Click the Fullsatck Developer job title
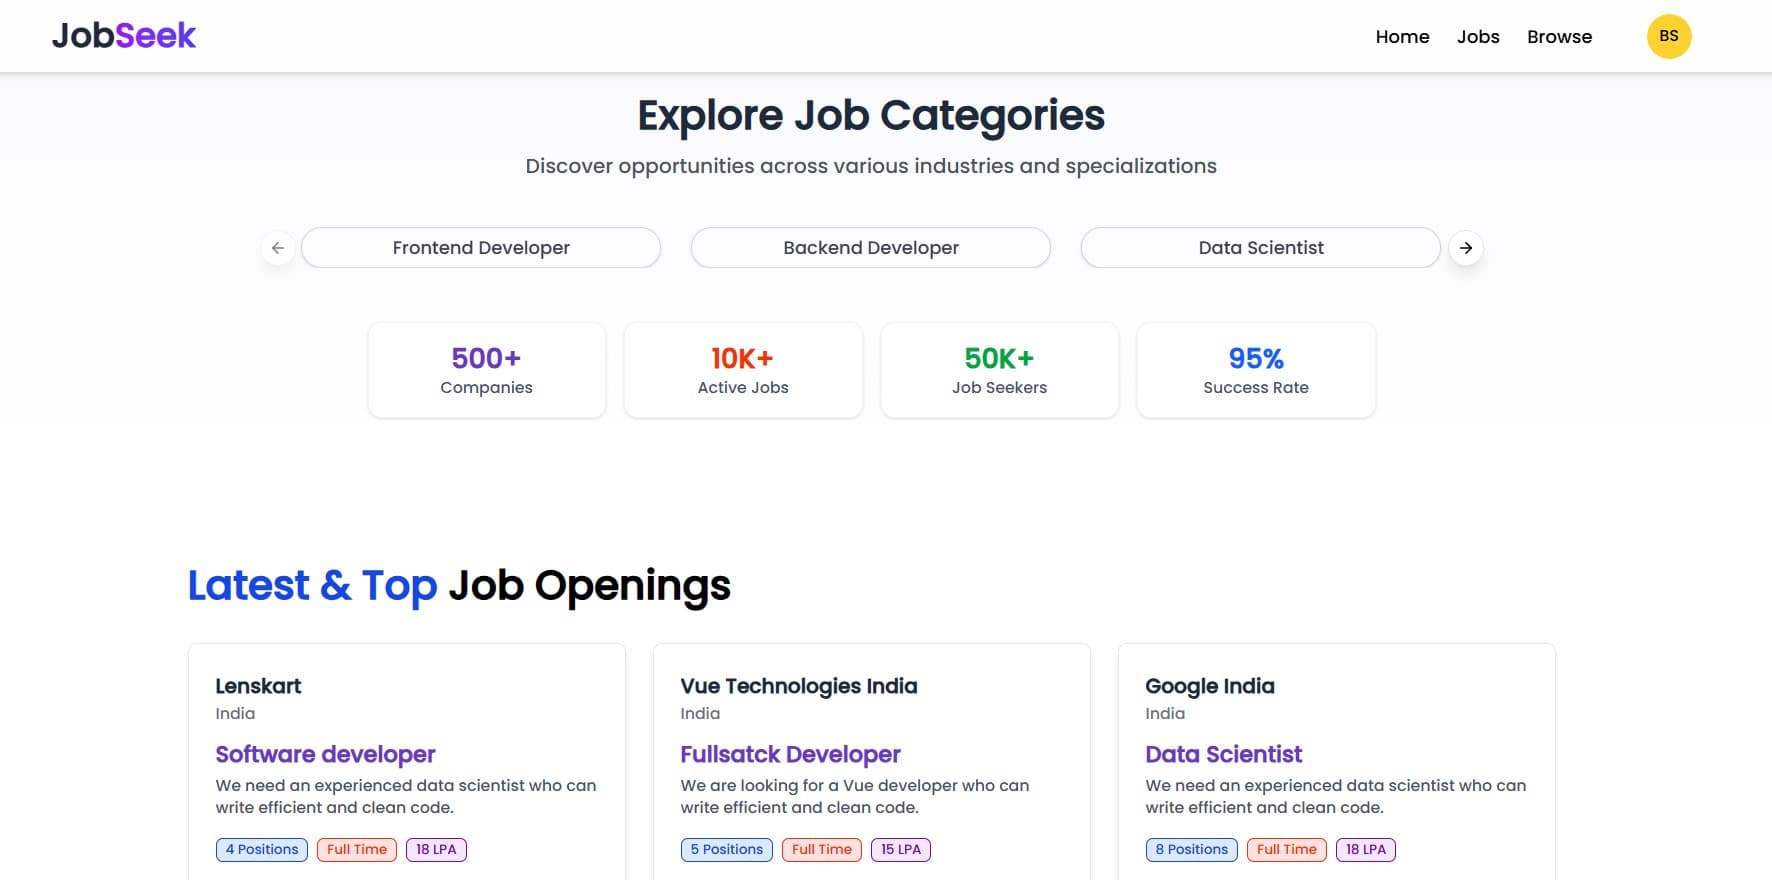The width and height of the screenshot is (1772, 880). (790, 754)
